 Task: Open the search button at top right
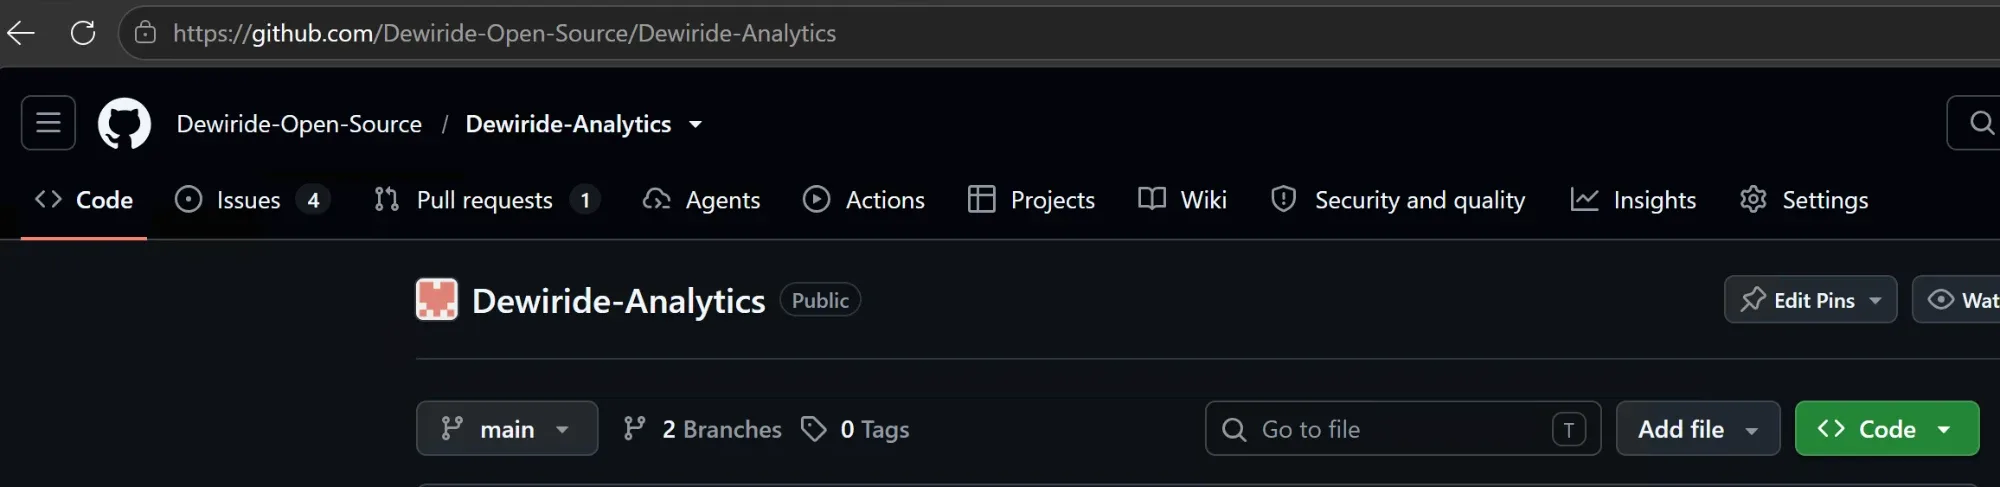1975,123
